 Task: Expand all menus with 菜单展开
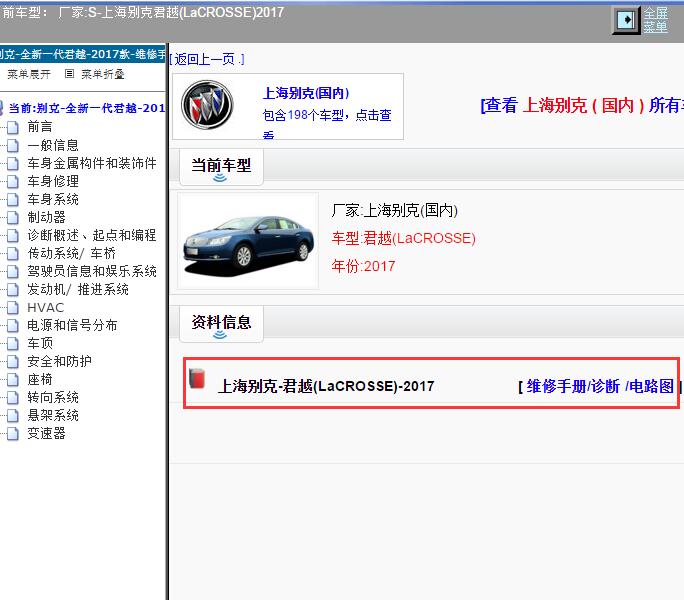click(28, 74)
